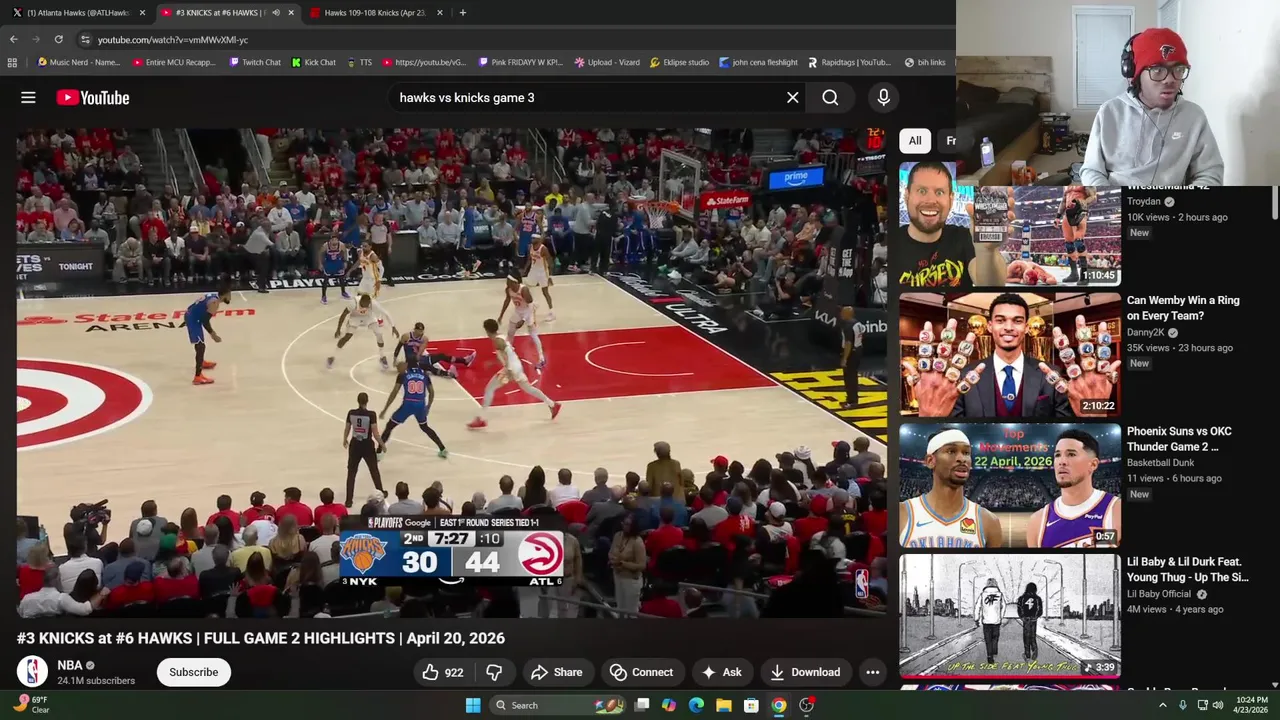Image resolution: width=1280 pixels, height=720 pixels.
Task: Reload the page with the refresh icon
Action: pyautogui.click(x=59, y=39)
